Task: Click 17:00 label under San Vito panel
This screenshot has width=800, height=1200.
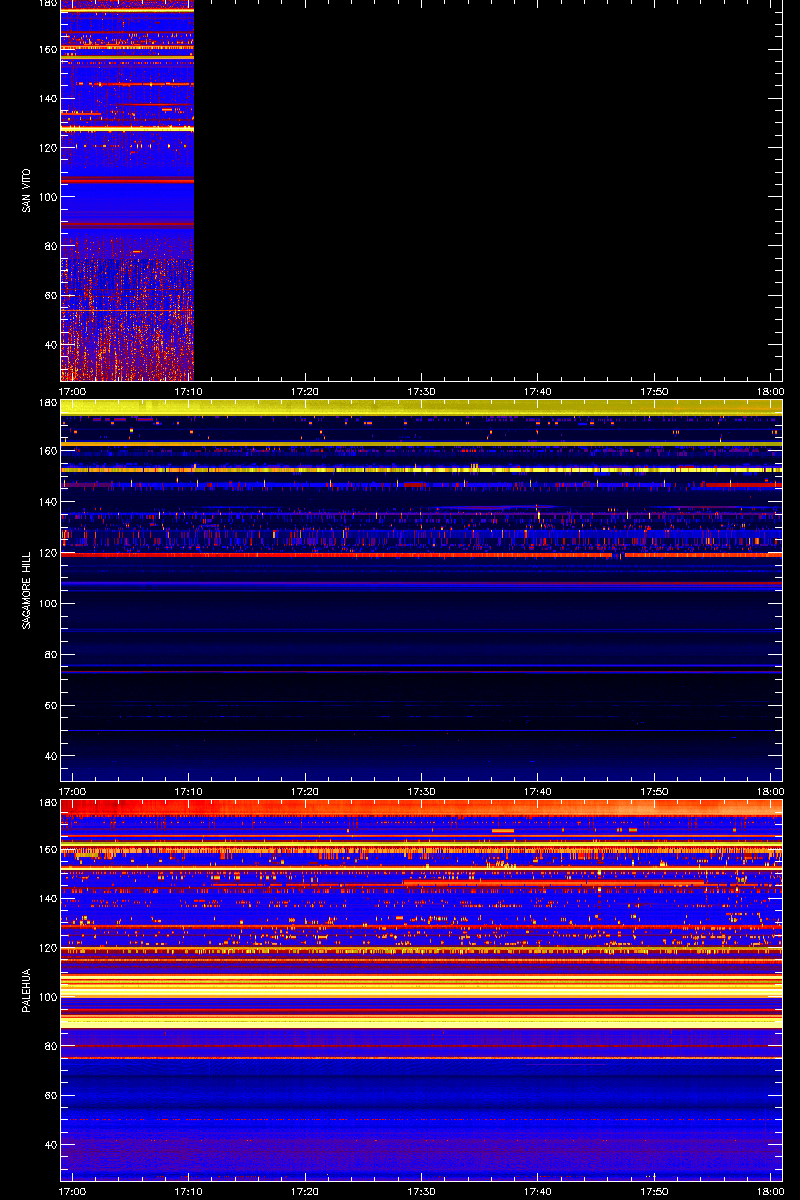Action: coord(73,391)
